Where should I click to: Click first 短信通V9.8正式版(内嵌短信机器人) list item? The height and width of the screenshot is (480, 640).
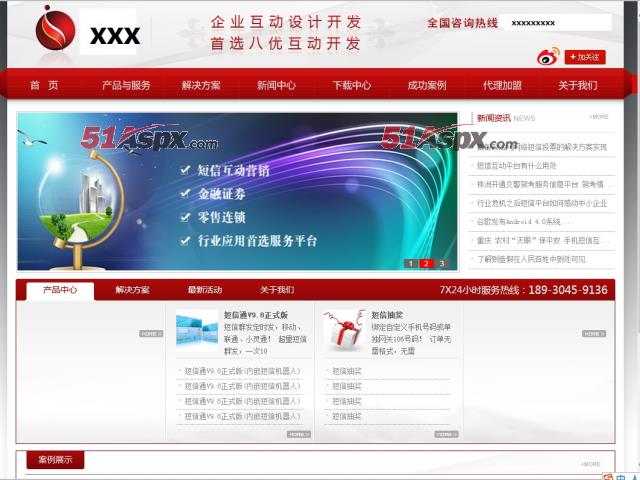(x=242, y=371)
